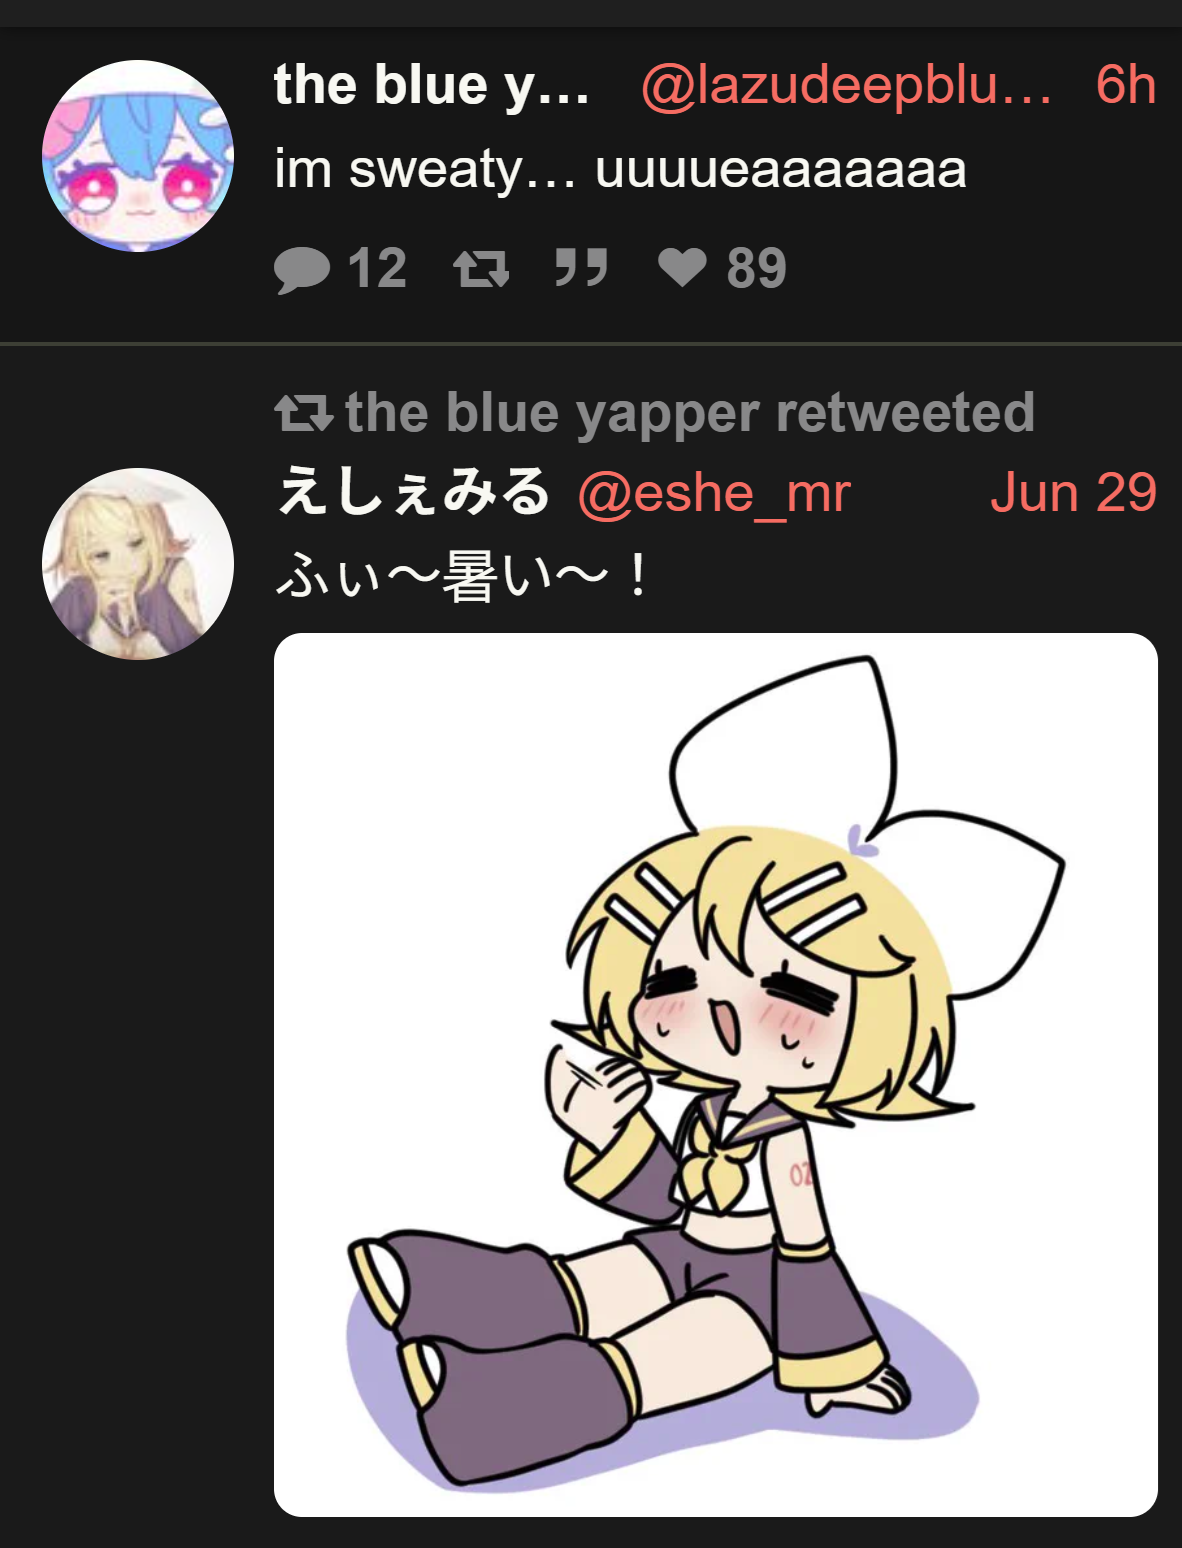Click the tweet text 'im sweaty… uuuueaaaaaaa'

[621, 170]
